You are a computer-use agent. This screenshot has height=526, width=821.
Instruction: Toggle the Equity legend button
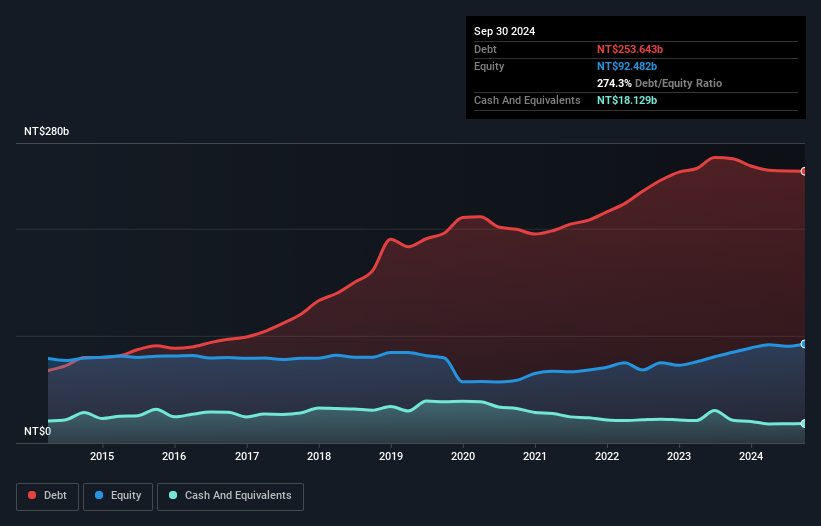pos(118,496)
